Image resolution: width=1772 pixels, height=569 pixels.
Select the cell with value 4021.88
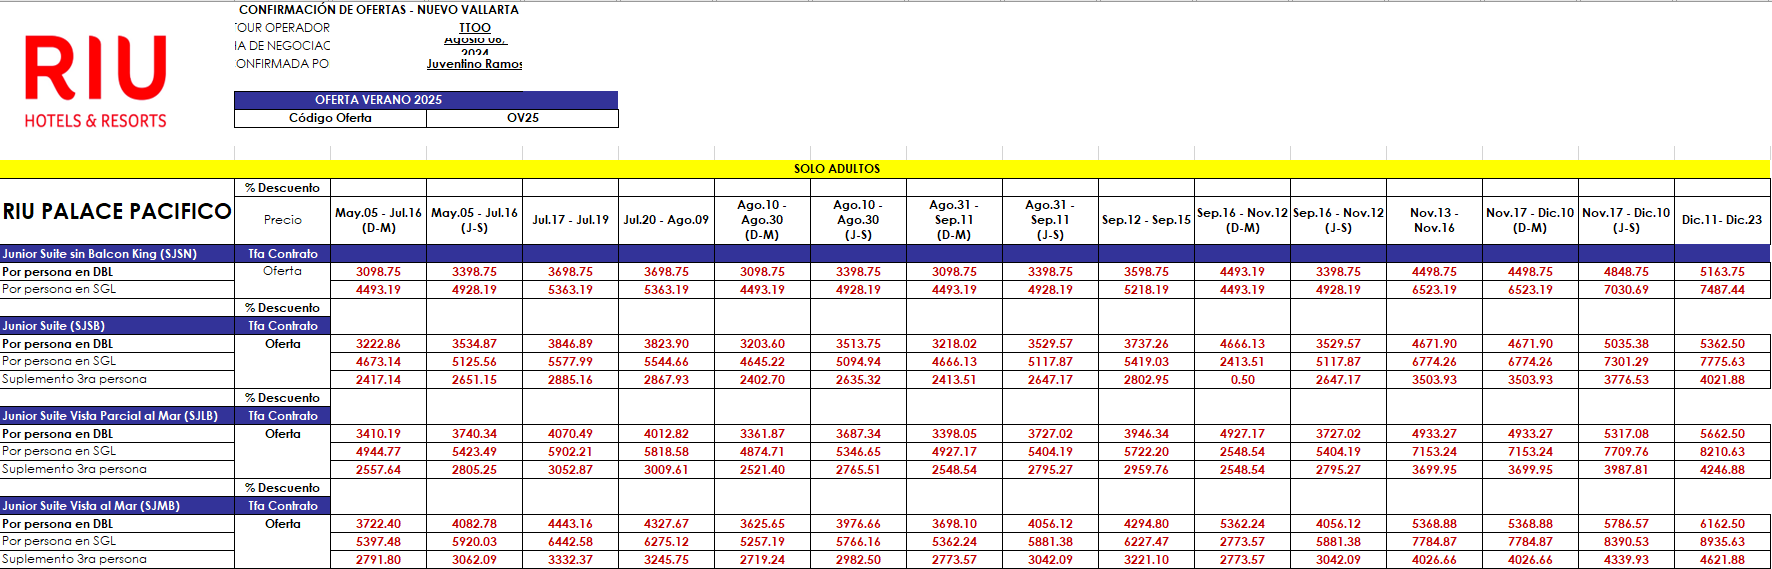coord(1722,380)
